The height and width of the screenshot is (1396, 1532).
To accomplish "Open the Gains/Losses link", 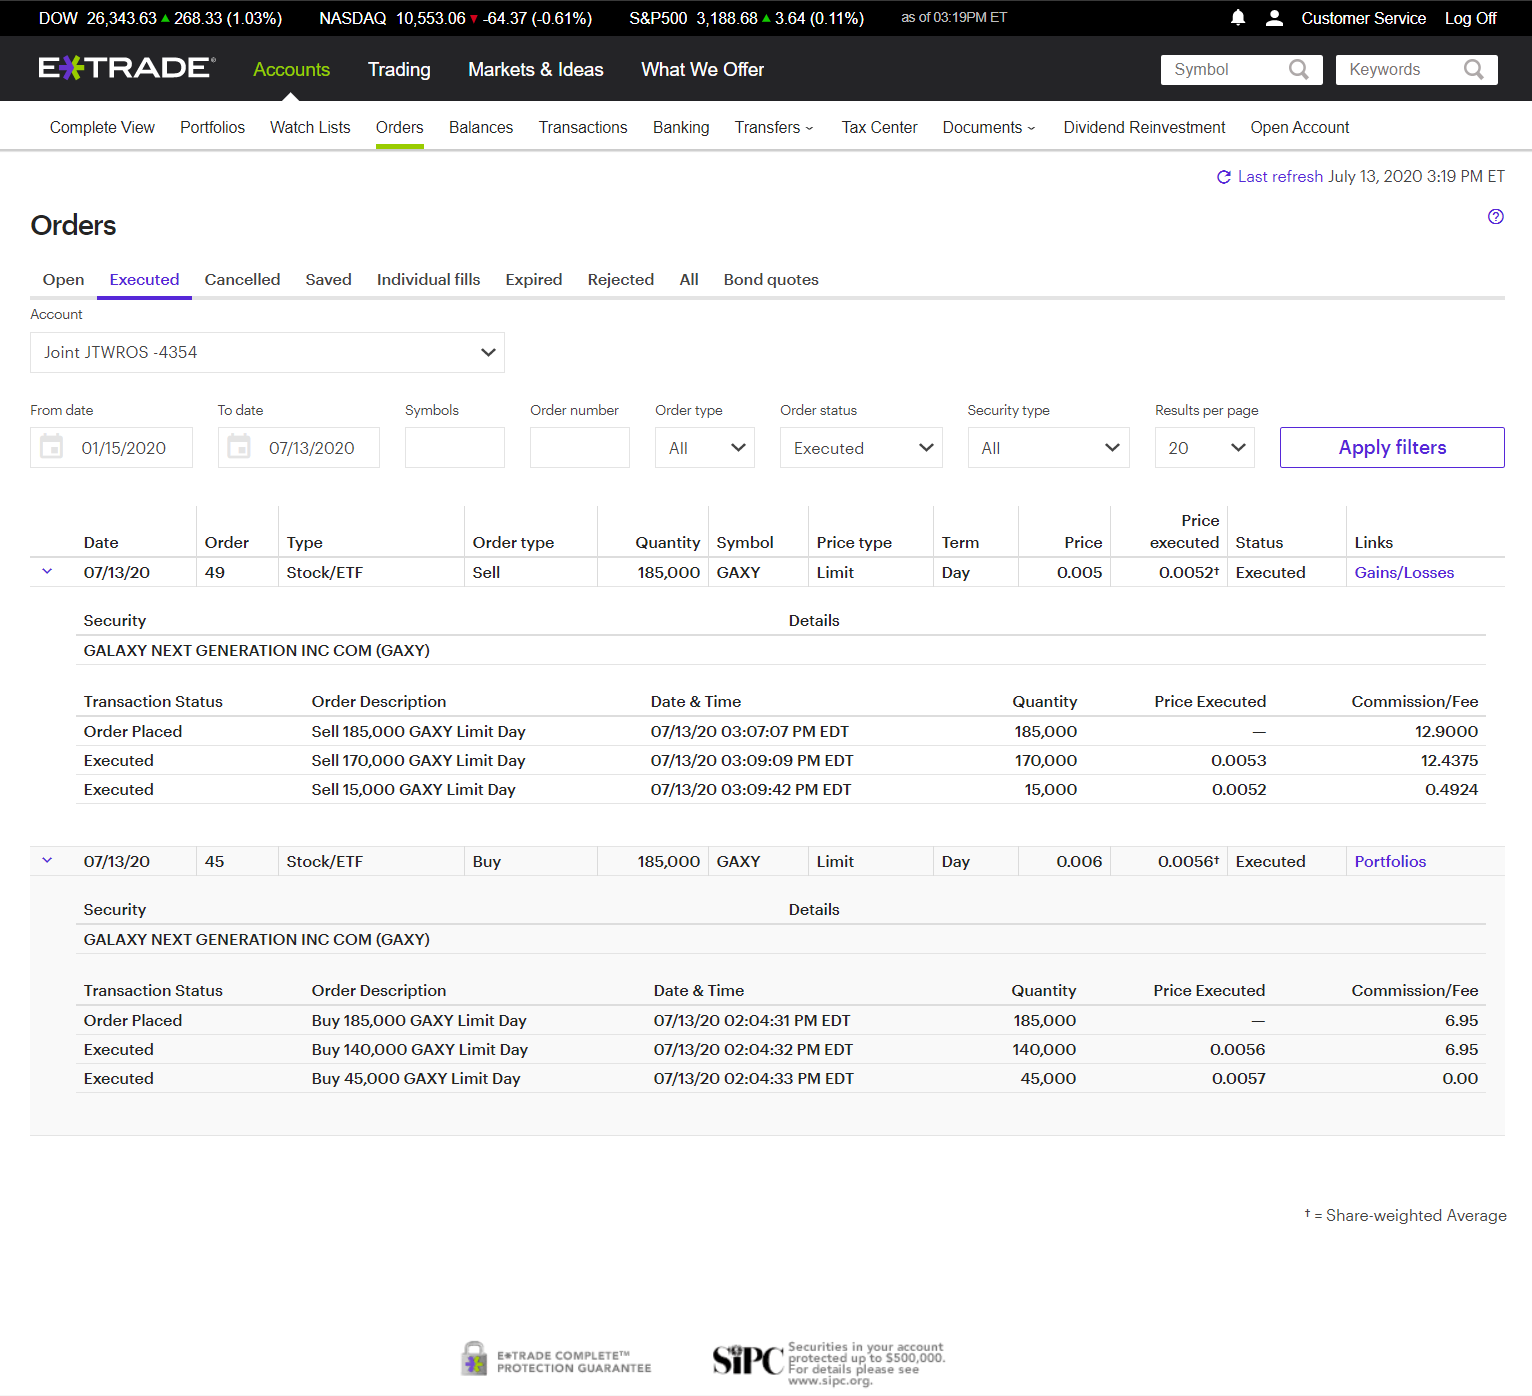I will pos(1403,573).
